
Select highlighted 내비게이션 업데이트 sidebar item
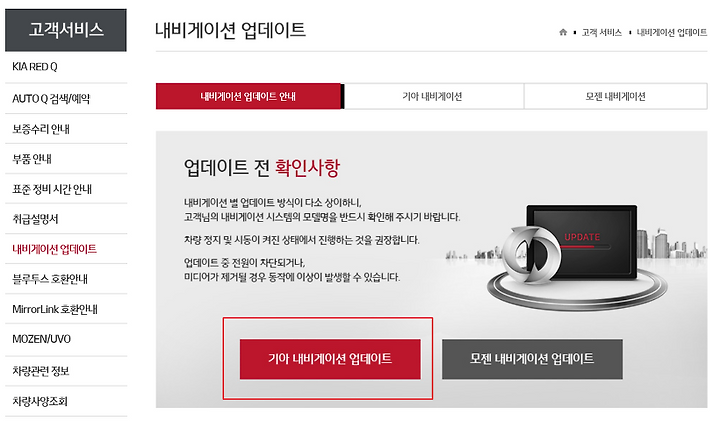tap(66, 249)
